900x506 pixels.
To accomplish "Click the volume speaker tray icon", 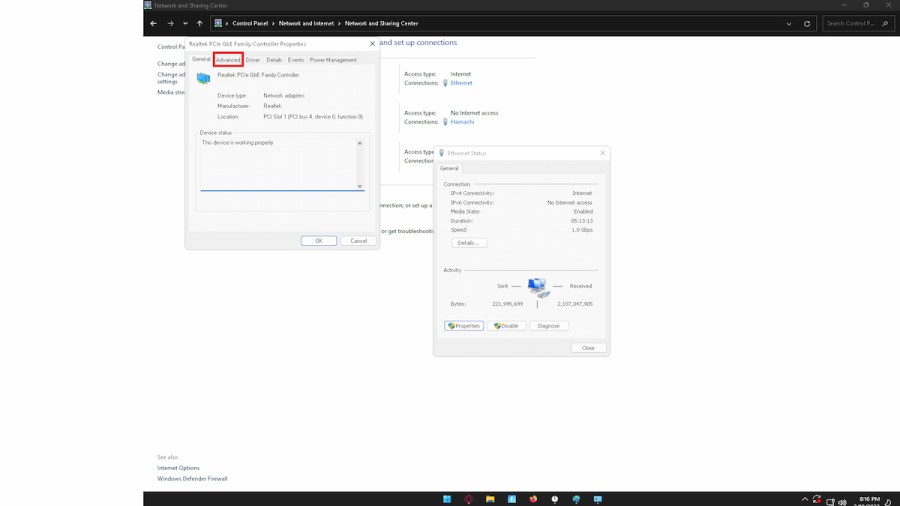I will (843, 500).
